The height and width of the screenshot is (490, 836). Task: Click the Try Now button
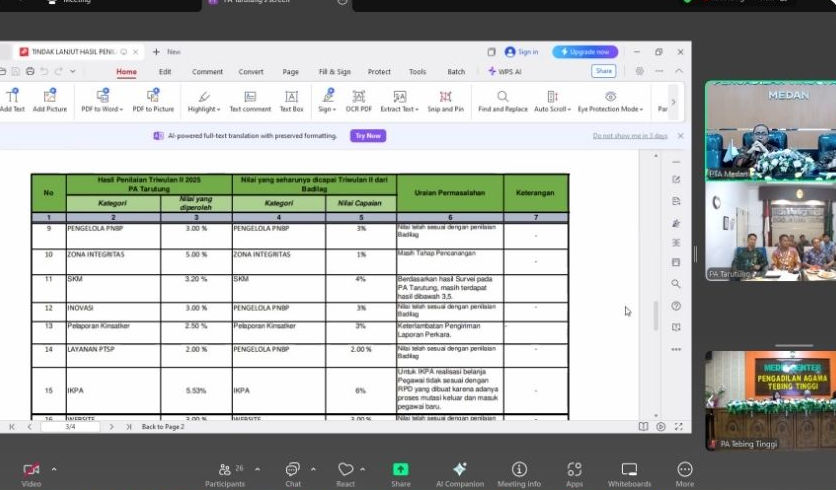coord(367,136)
